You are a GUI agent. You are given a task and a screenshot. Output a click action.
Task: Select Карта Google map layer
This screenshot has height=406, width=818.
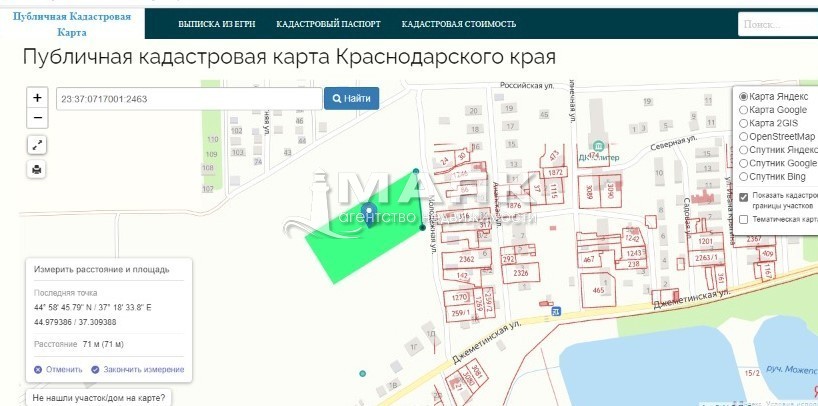click(x=743, y=110)
